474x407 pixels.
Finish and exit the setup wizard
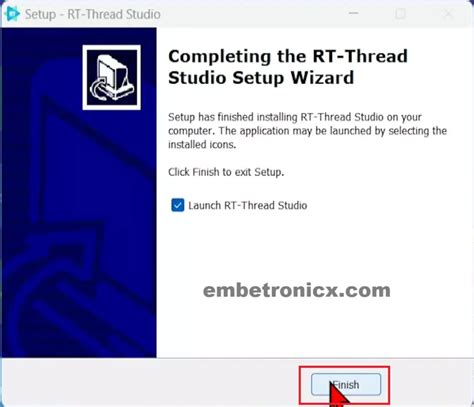(x=346, y=385)
